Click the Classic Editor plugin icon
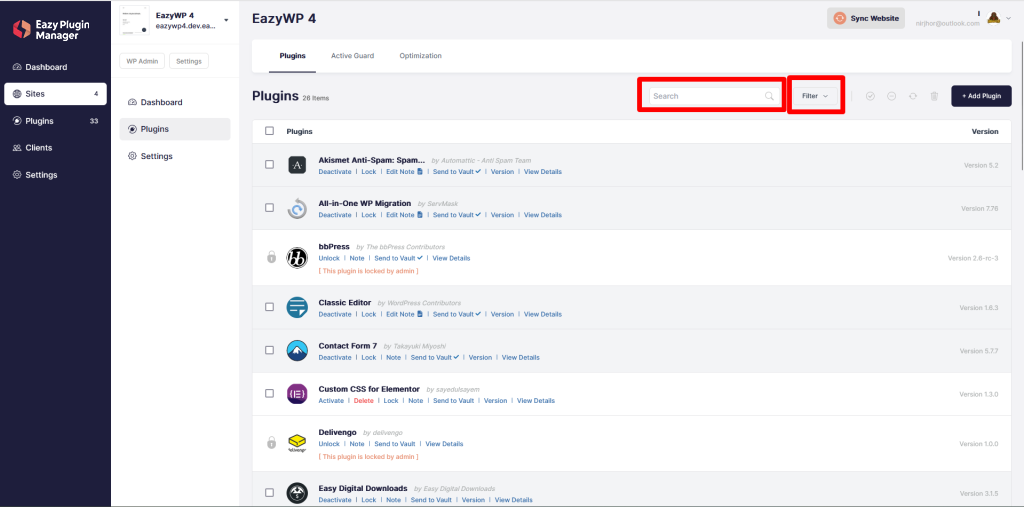1024x507 pixels. pyautogui.click(x=297, y=307)
